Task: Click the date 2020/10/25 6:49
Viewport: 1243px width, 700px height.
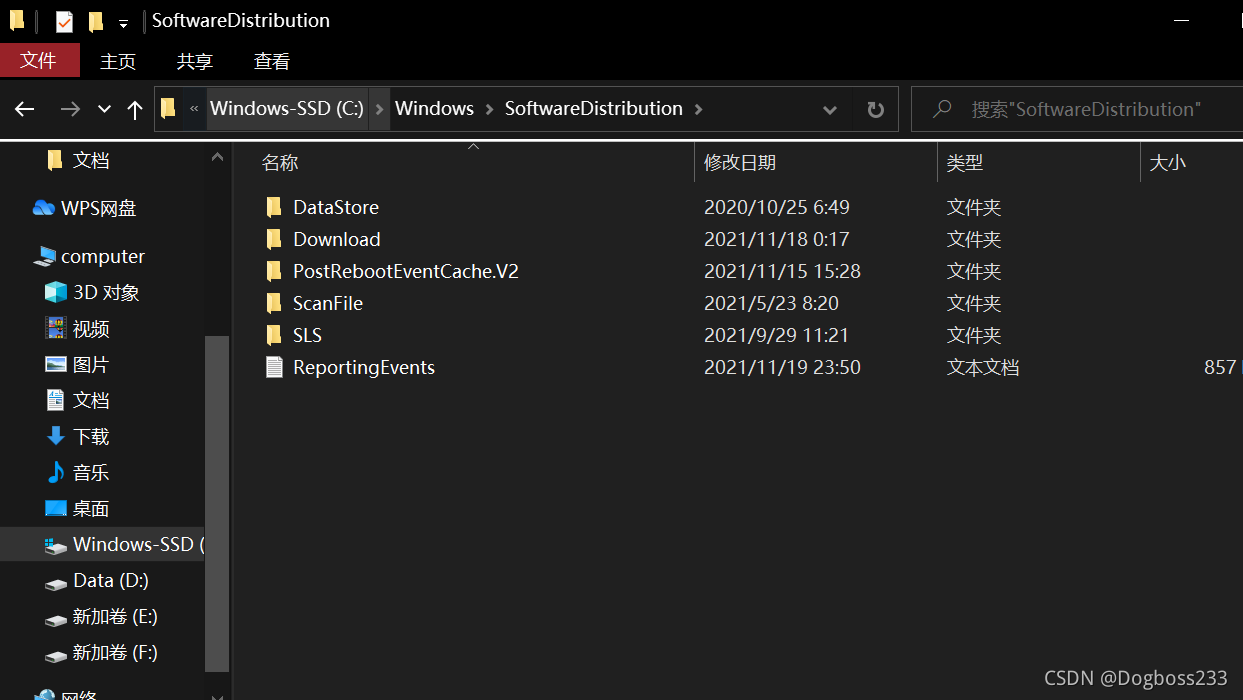Action: coord(777,207)
